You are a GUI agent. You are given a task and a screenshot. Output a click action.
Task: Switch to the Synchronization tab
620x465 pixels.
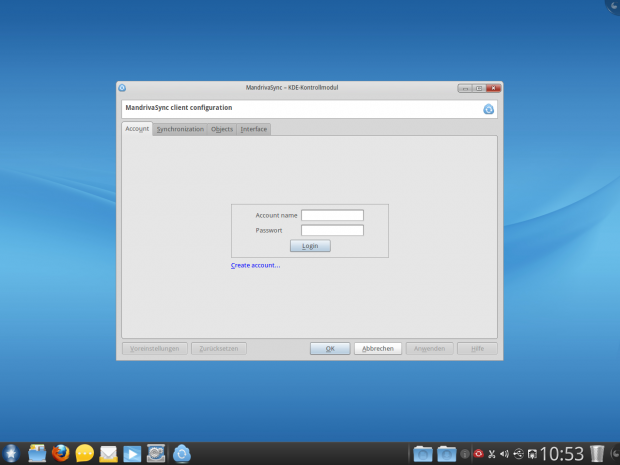click(x=180, y=129)
